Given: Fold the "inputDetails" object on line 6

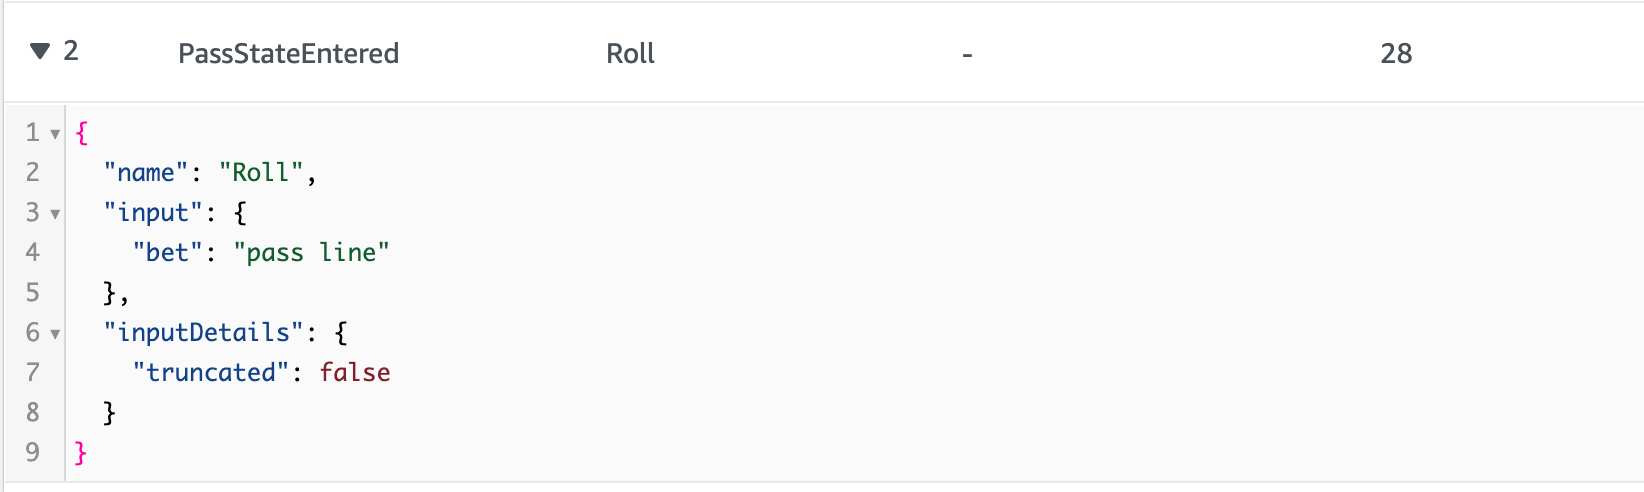Looking at the screenshot, I should (55, 334).
